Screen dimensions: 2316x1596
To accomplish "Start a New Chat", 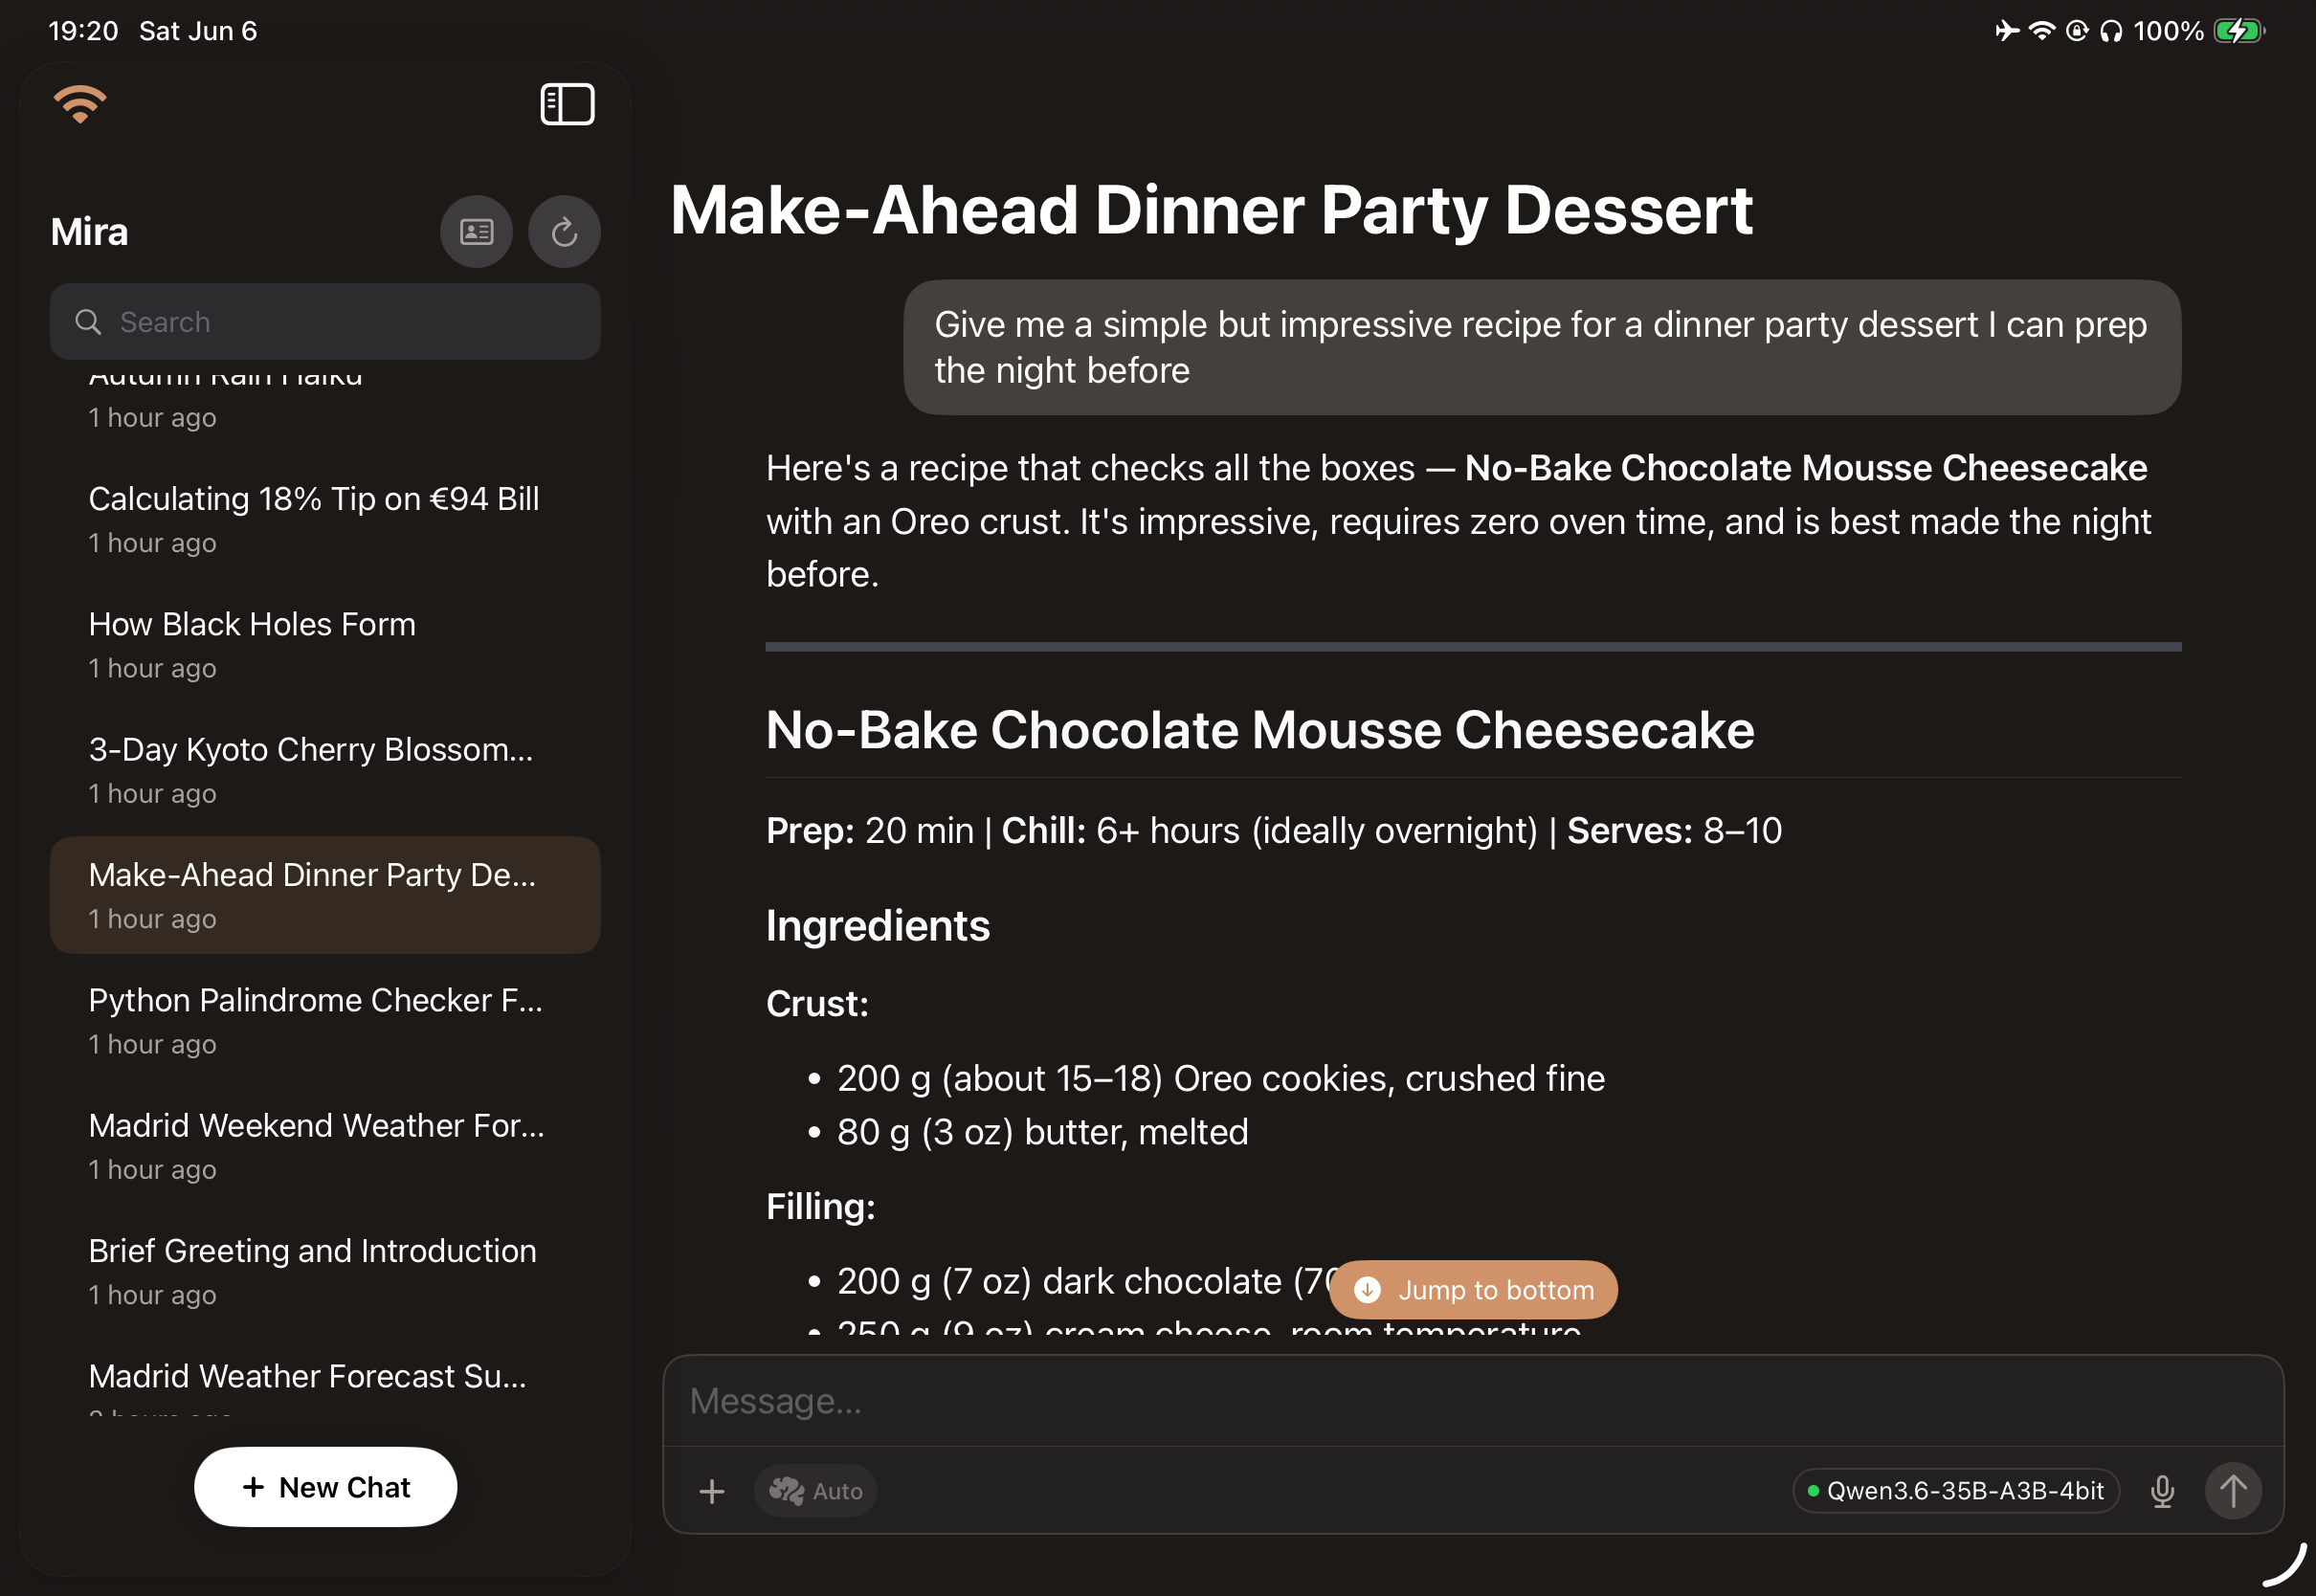I will (x=325, y=1487).
